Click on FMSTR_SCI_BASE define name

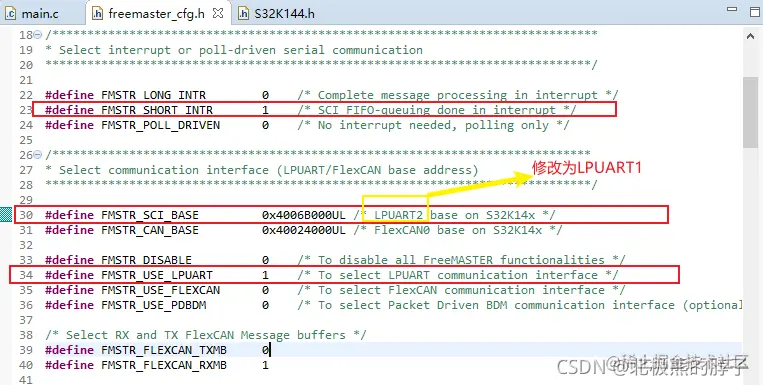tap(150, 215)
